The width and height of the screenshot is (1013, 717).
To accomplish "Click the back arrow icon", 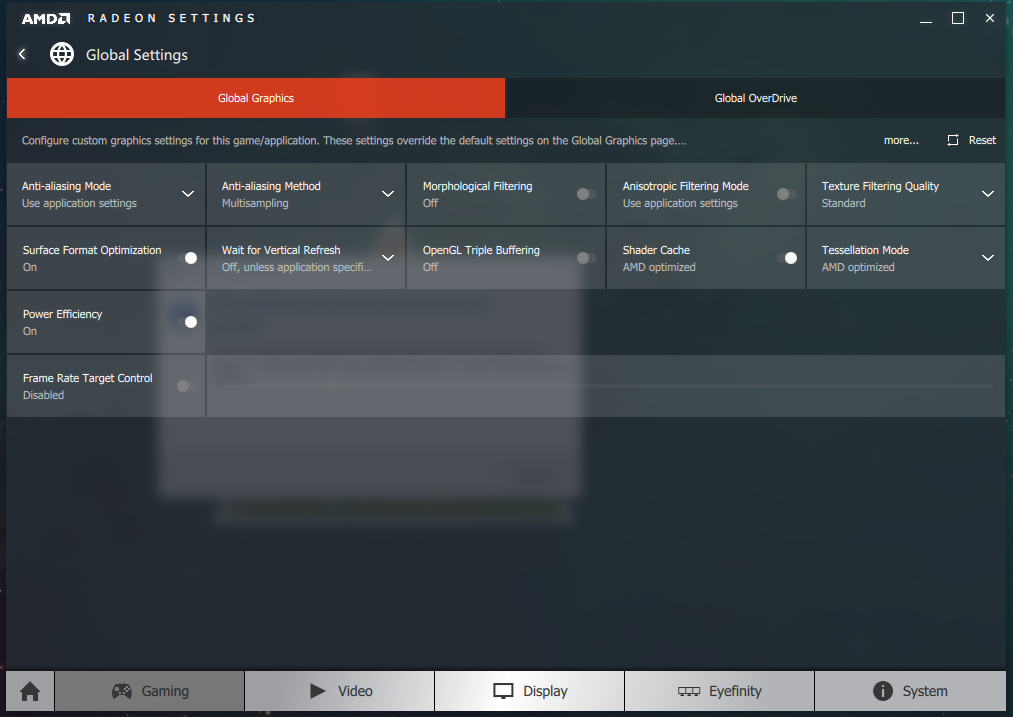I will pos(22,54).
